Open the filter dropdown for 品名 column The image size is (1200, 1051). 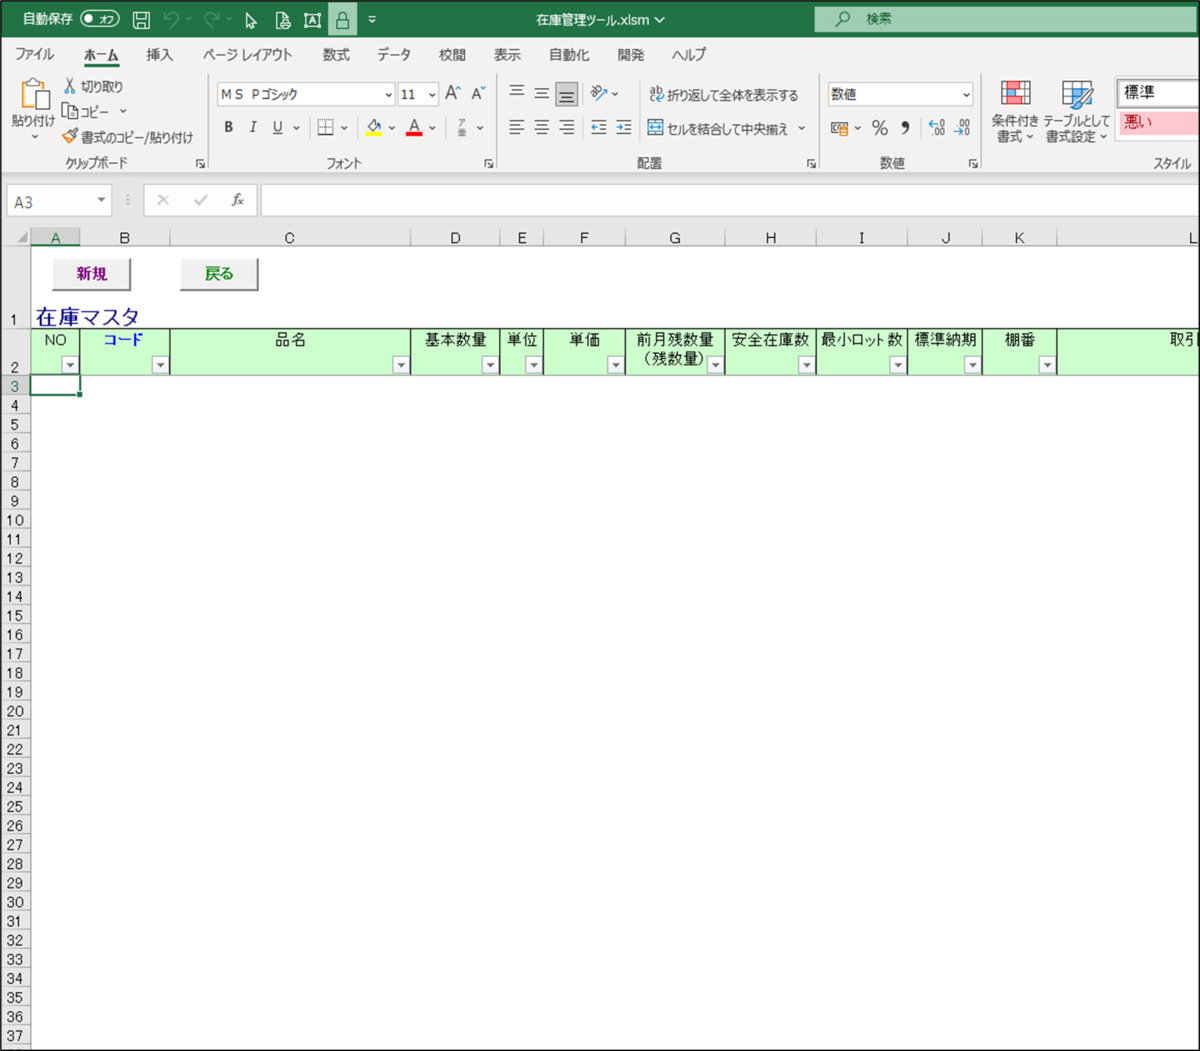(400, 365)
